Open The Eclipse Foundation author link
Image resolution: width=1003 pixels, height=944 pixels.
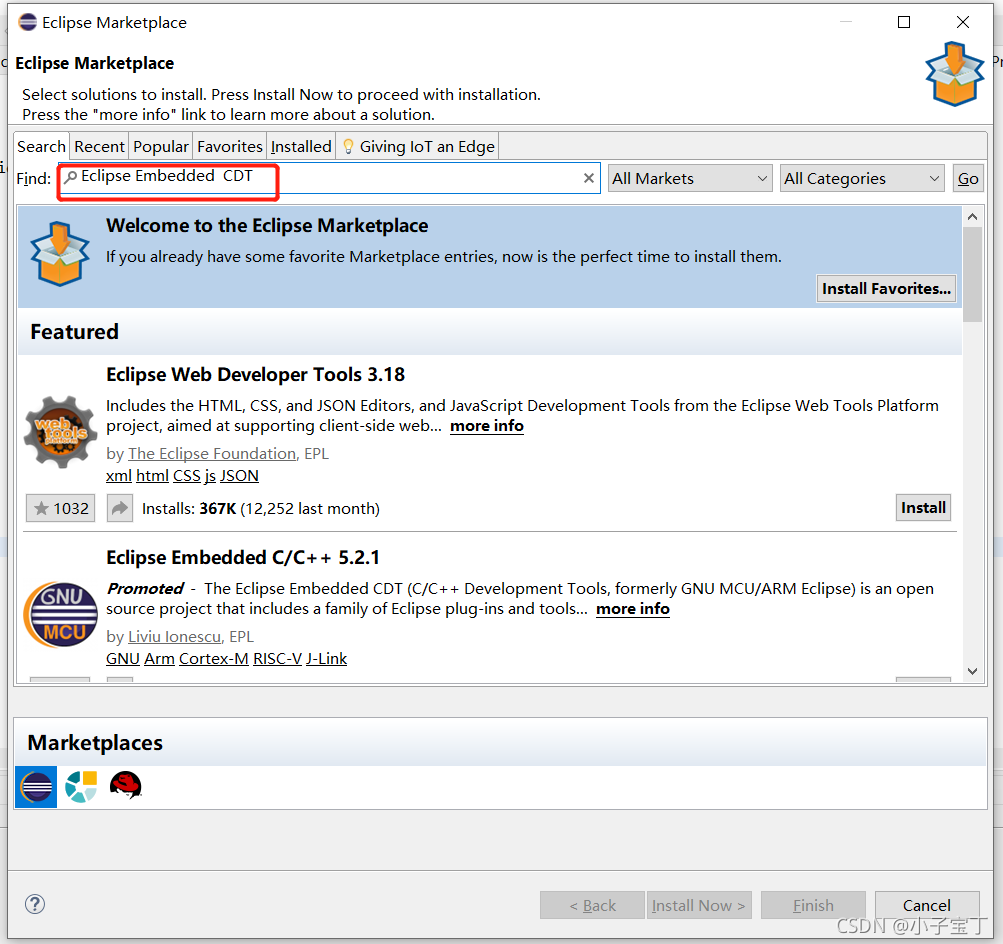click(212, 453)
